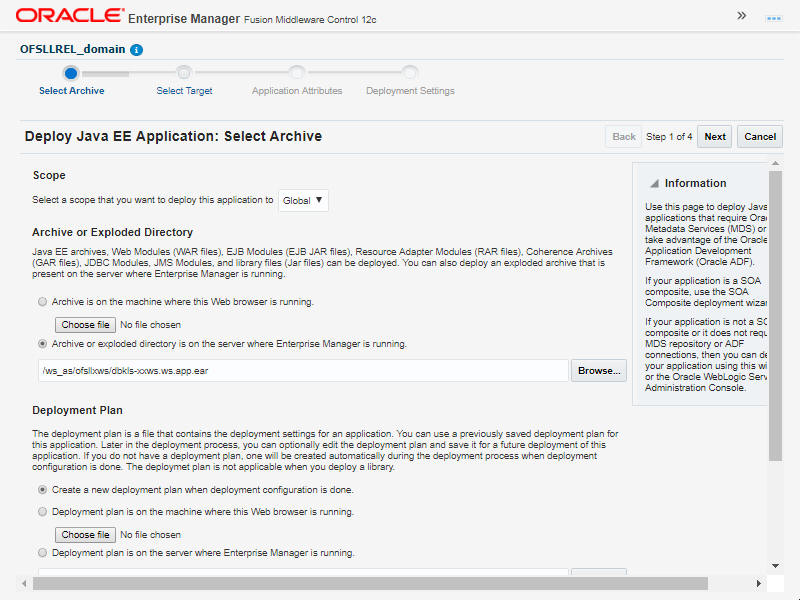Go to the Select Target train step
Viewport: 800px width, 600px height.
[x=184, y=81]
